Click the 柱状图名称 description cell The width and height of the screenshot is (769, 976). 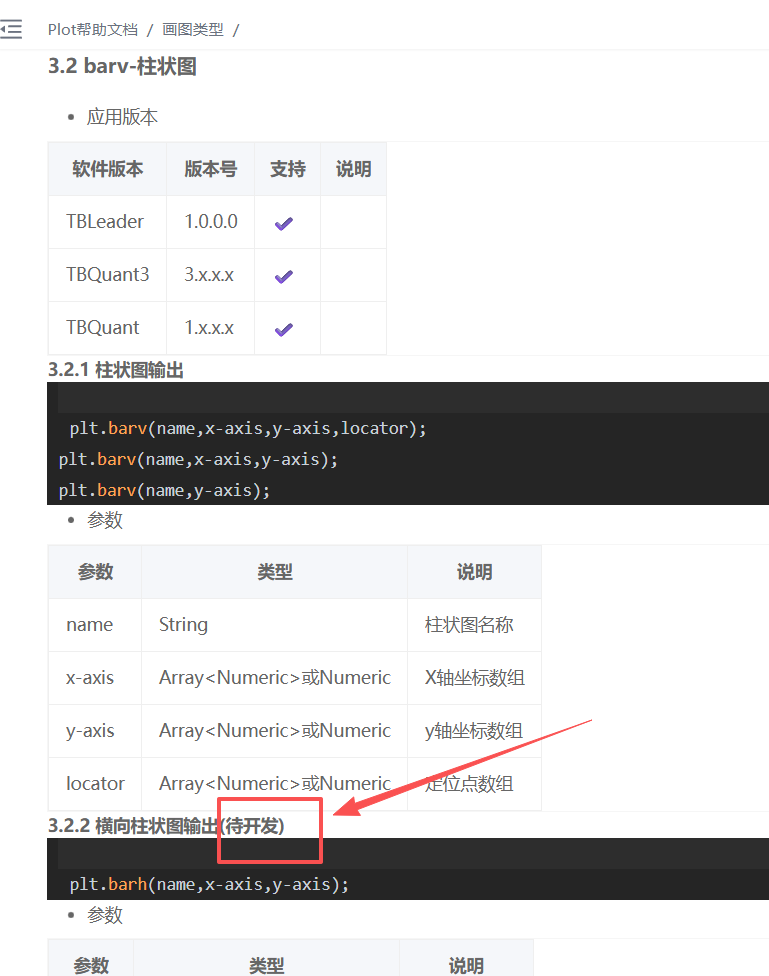[469, 625]
